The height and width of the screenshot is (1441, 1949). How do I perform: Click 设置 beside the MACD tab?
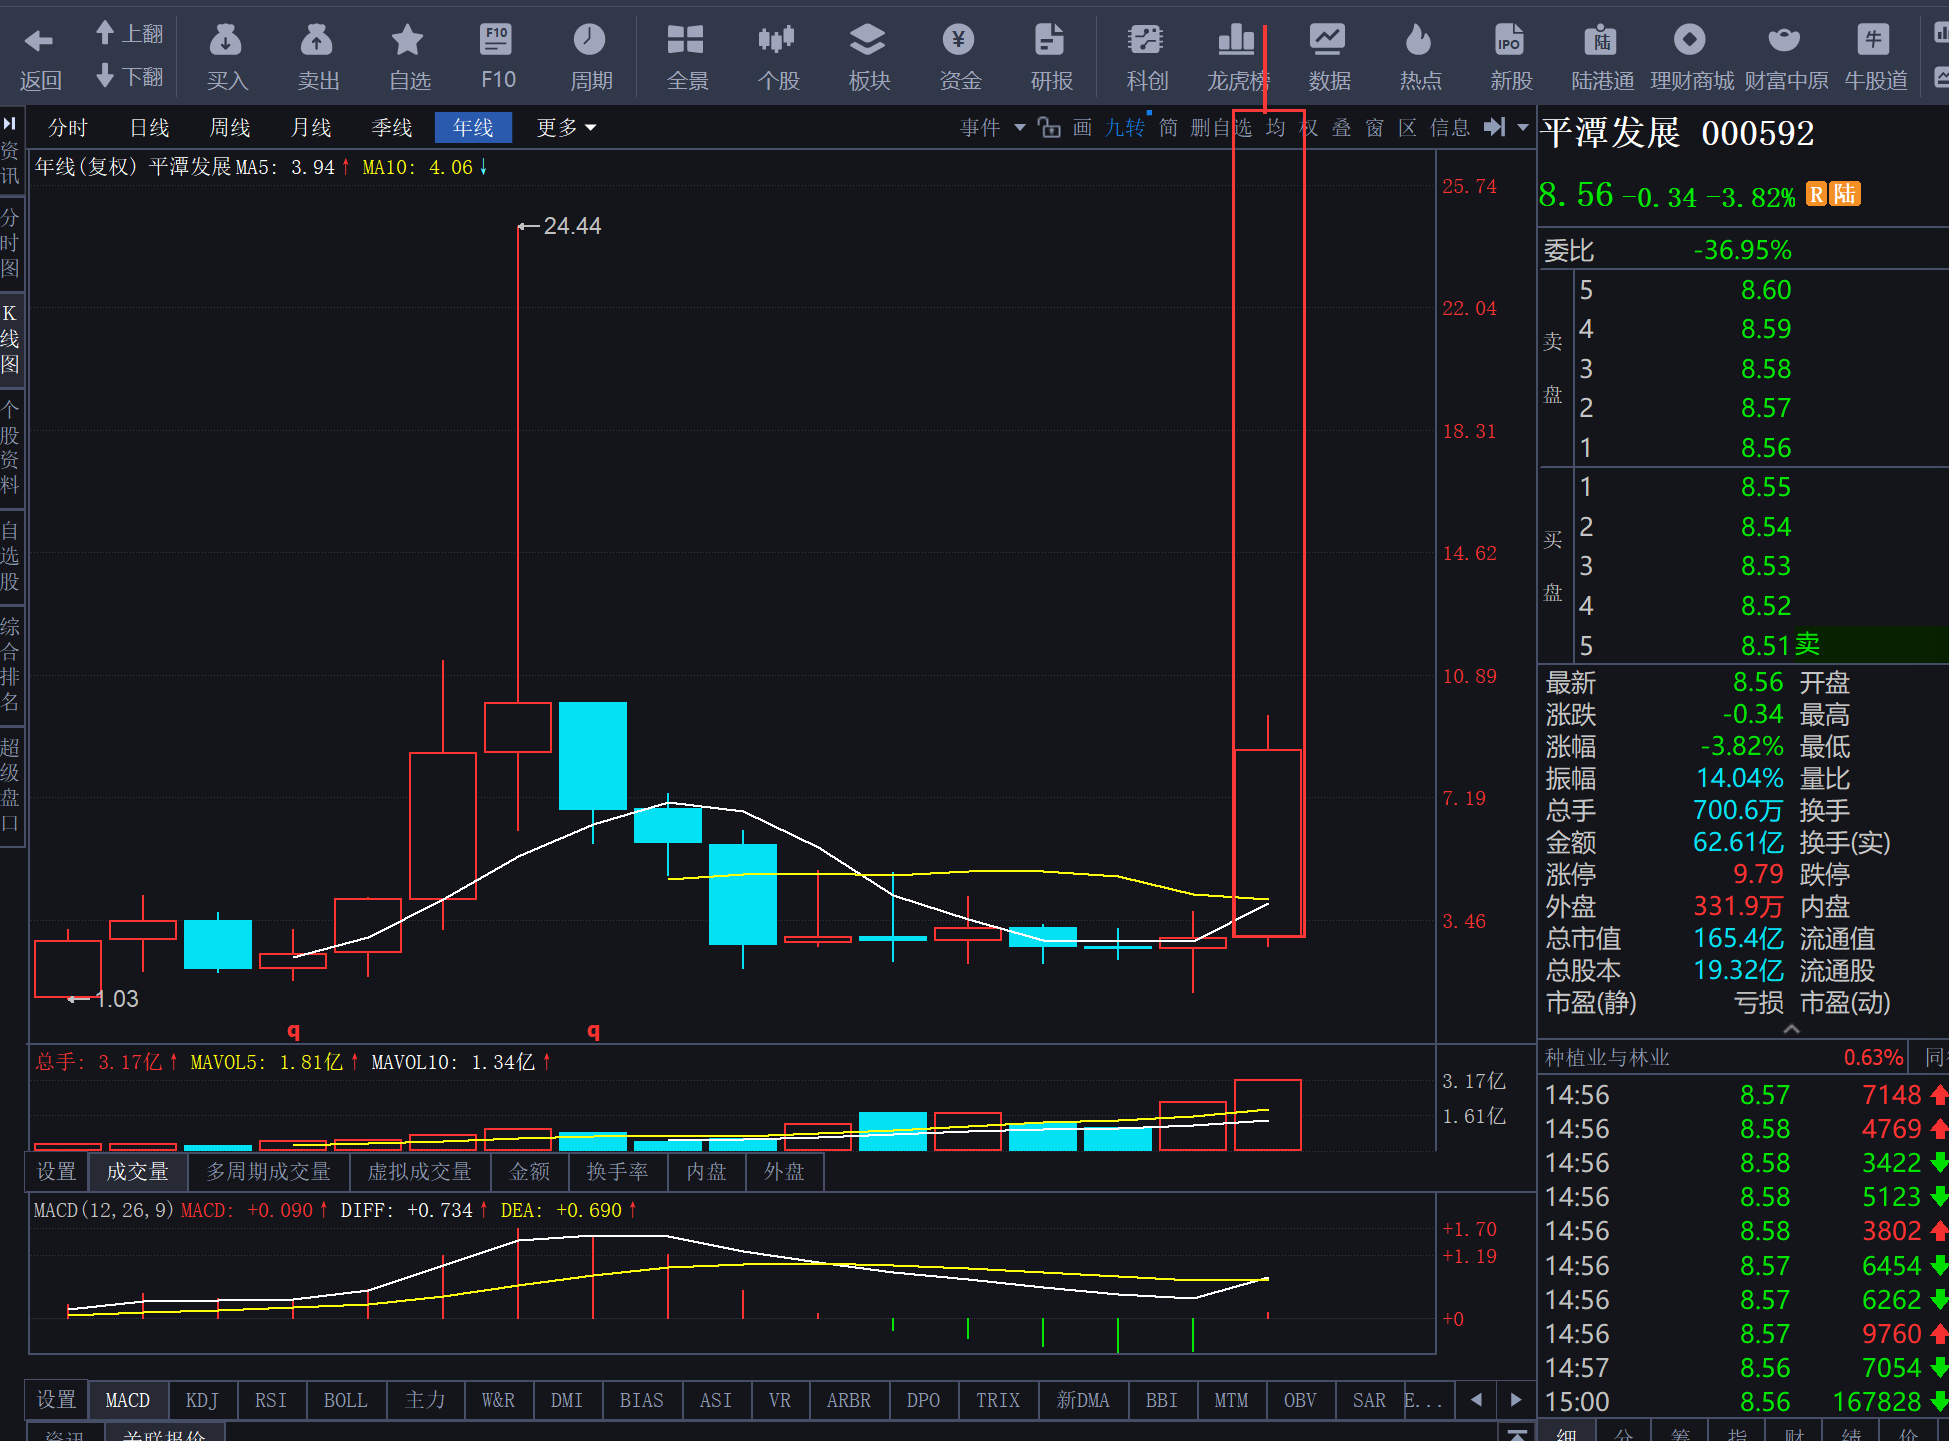(x=57, y=1400)
